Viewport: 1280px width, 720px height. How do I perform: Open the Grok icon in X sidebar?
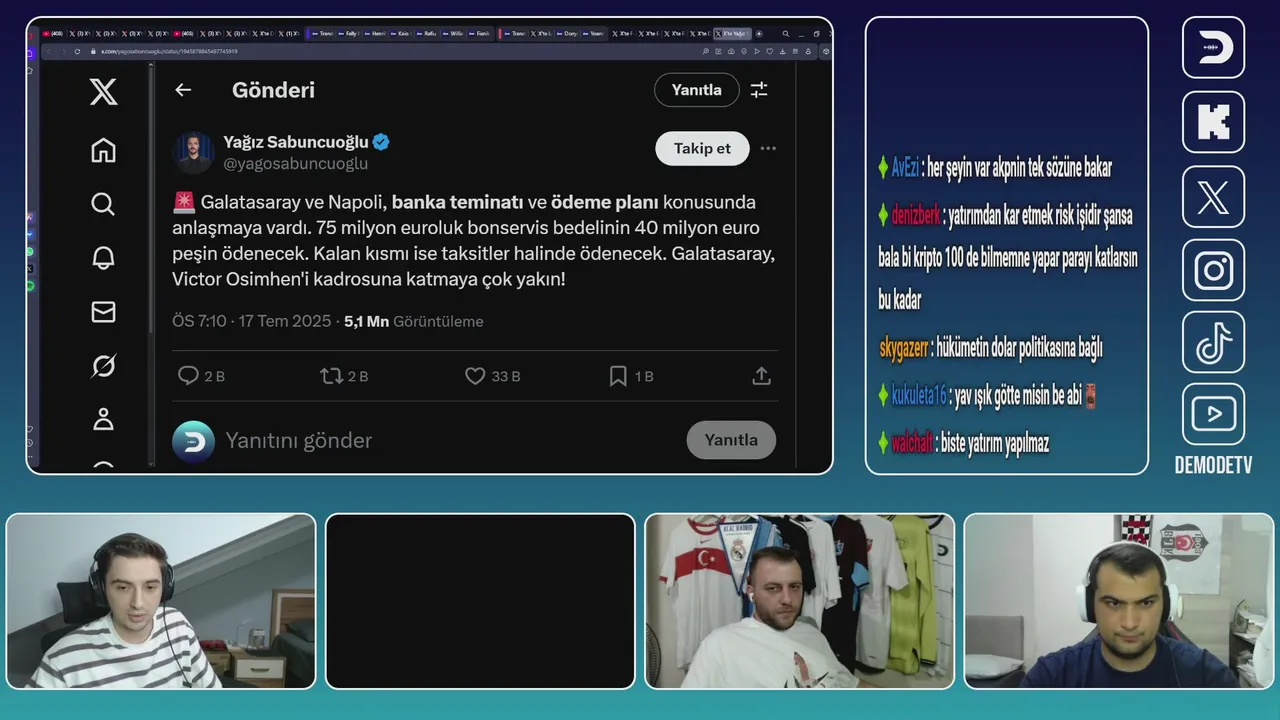[103, 366]
